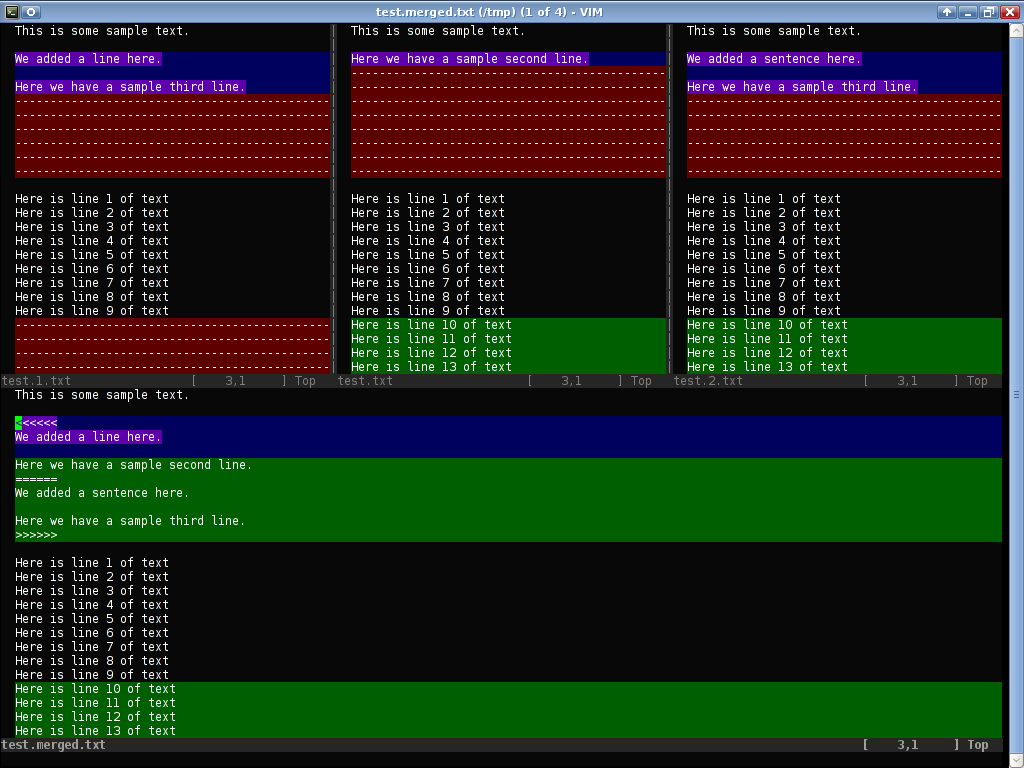Click the terminal icon in title bar

click(x=12, y=12)
